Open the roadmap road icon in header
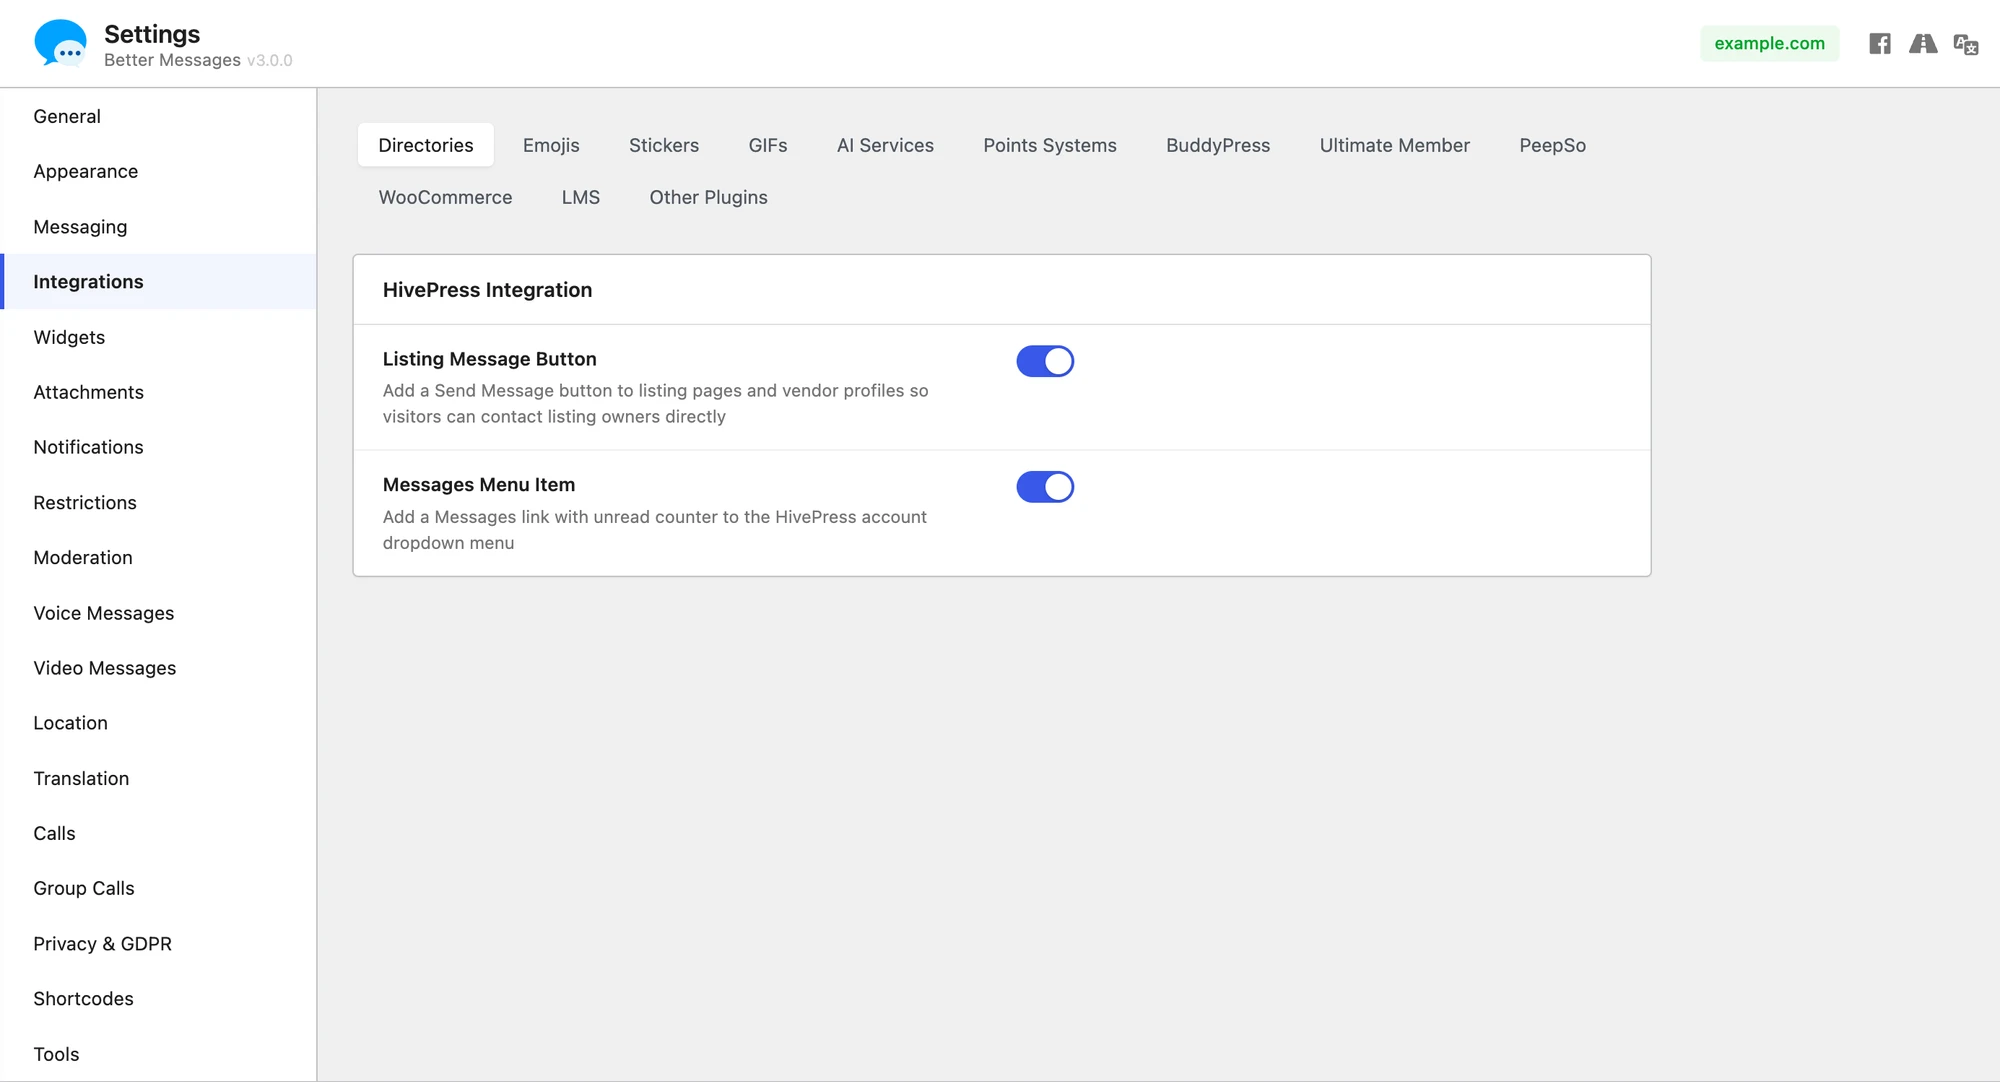This screenshot has height=1082, width=2000. pos(1923,43)
